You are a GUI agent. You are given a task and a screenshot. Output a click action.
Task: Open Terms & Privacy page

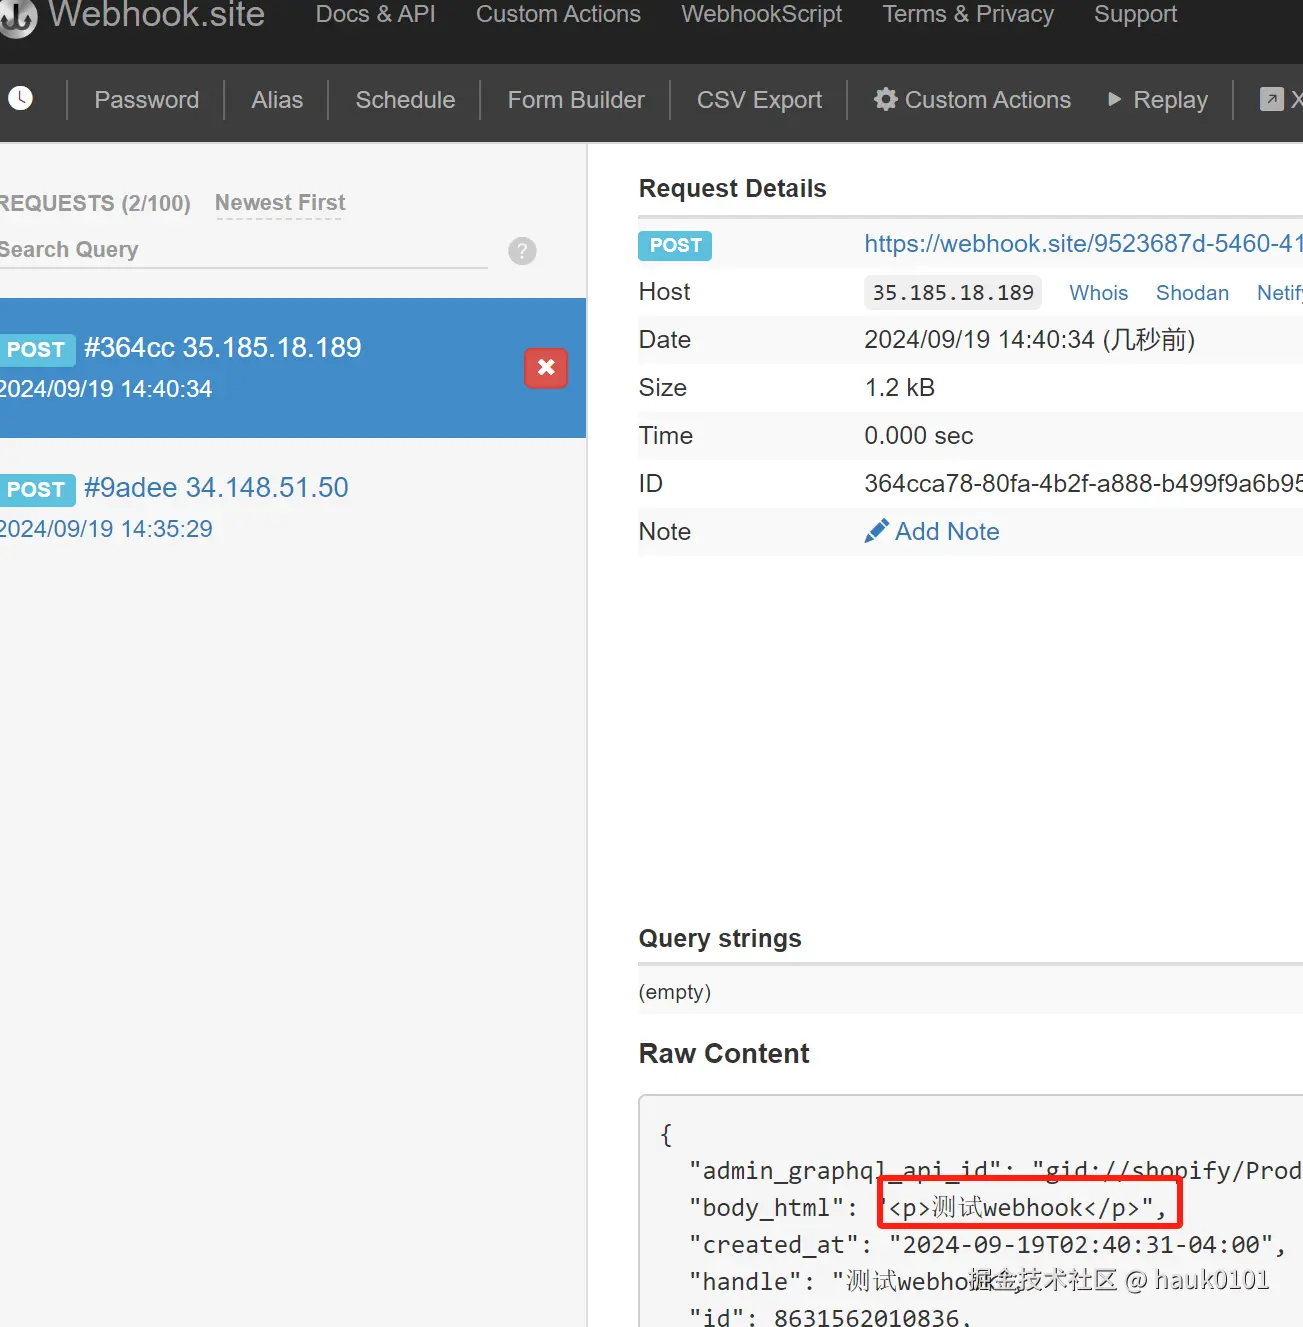click(x=968, y=14)
